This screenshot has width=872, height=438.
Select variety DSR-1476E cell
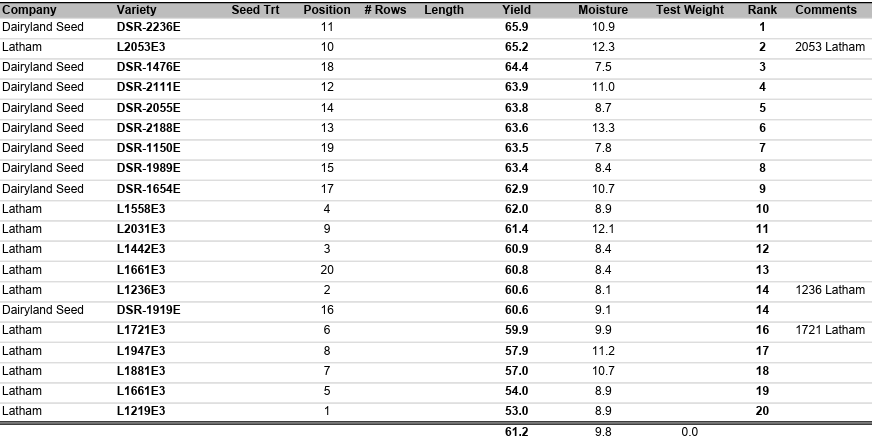coord(148,67)
